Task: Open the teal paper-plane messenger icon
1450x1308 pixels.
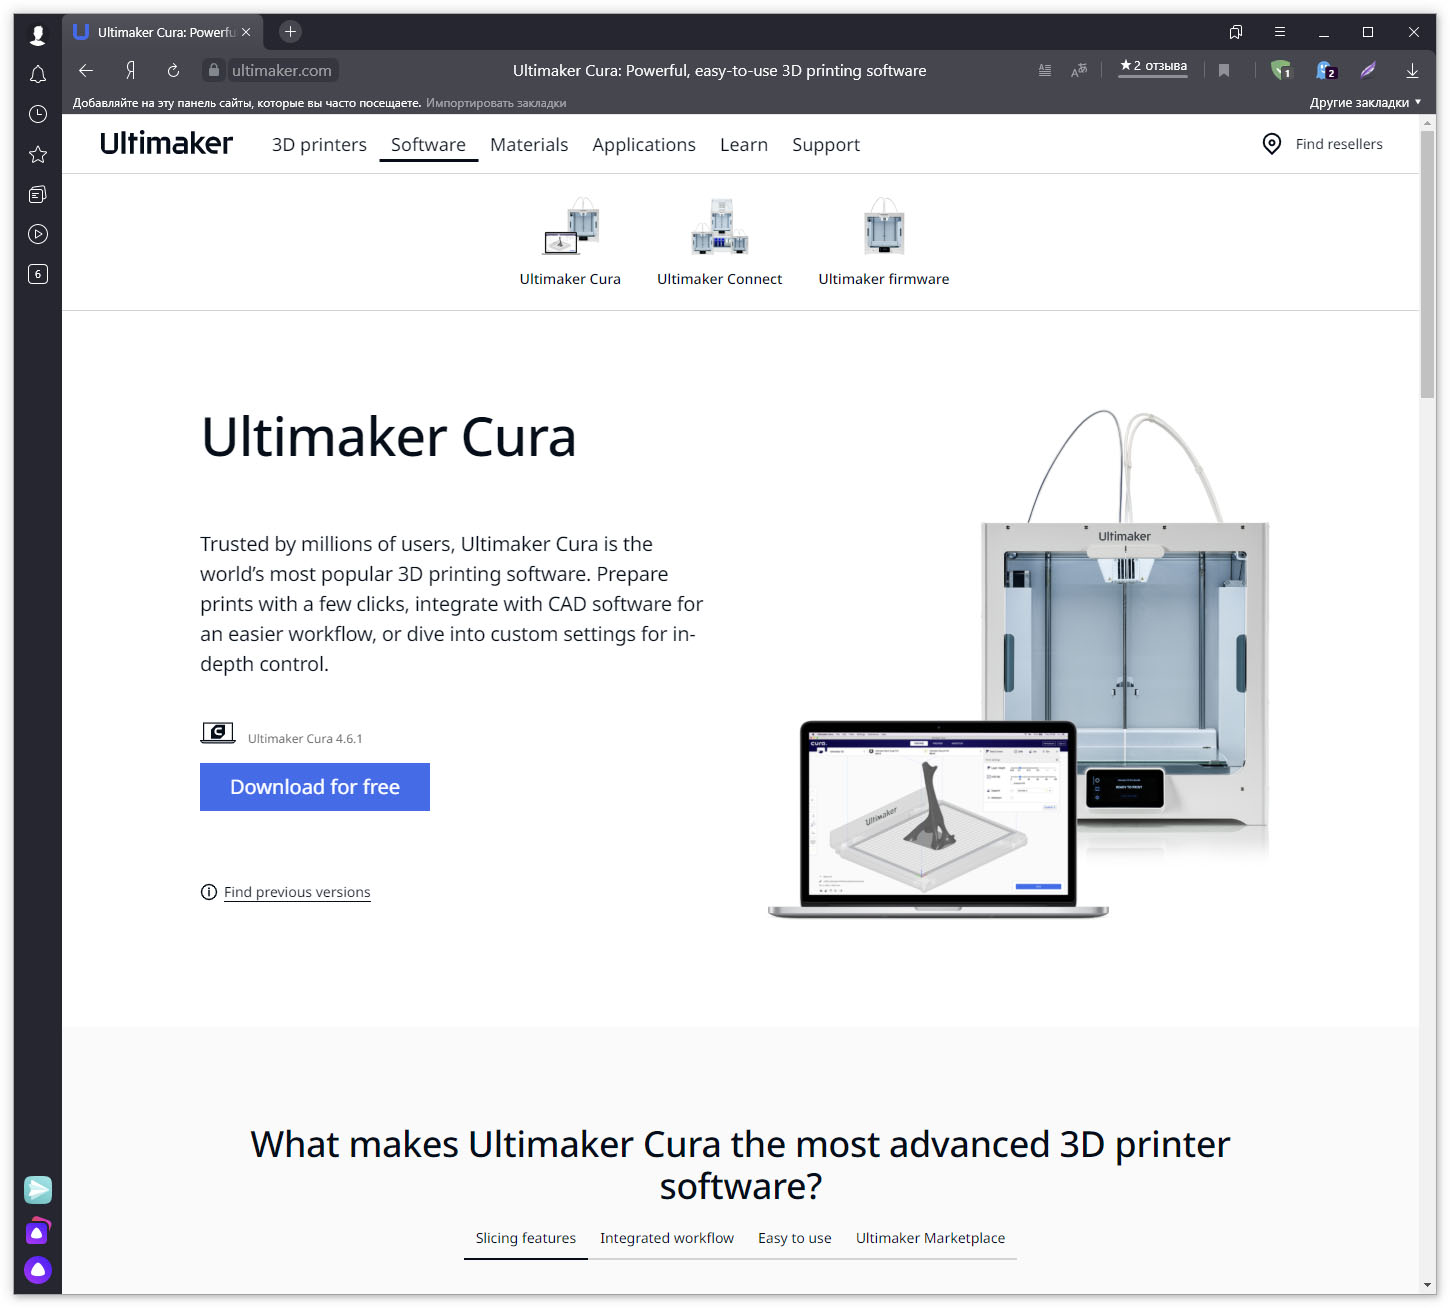Action: tap(38, 1190)
